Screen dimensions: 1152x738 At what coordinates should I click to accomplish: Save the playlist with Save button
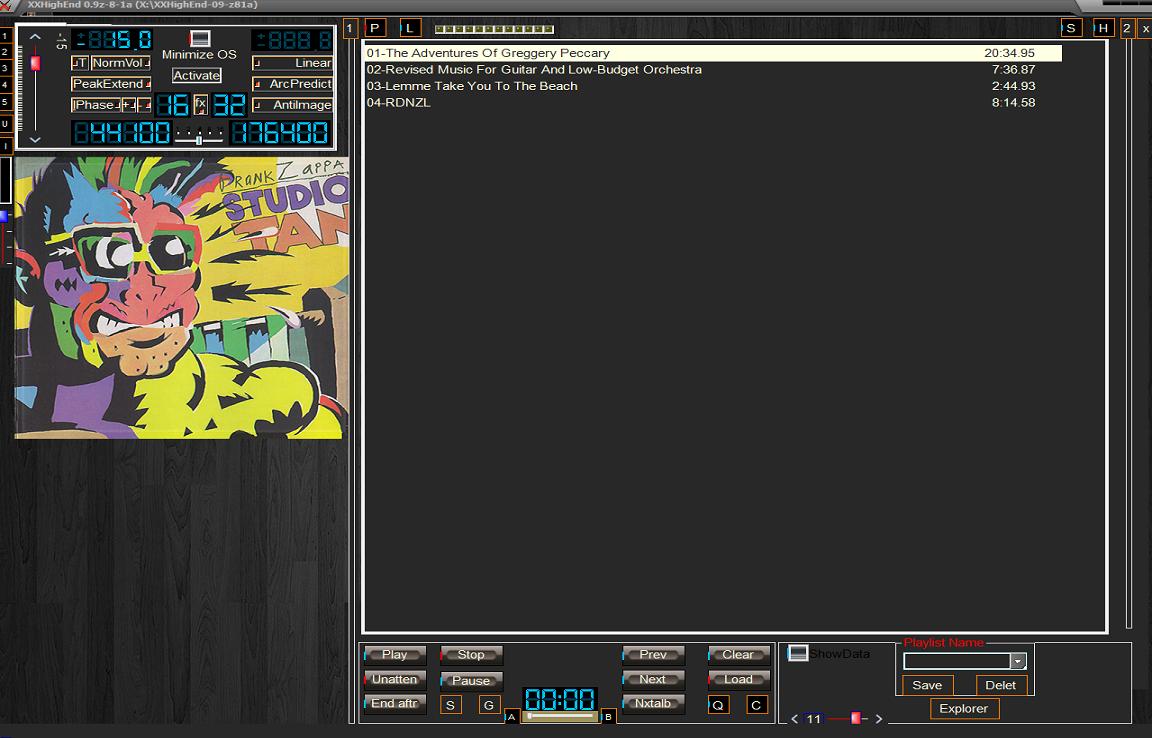(x=927, y=685)
